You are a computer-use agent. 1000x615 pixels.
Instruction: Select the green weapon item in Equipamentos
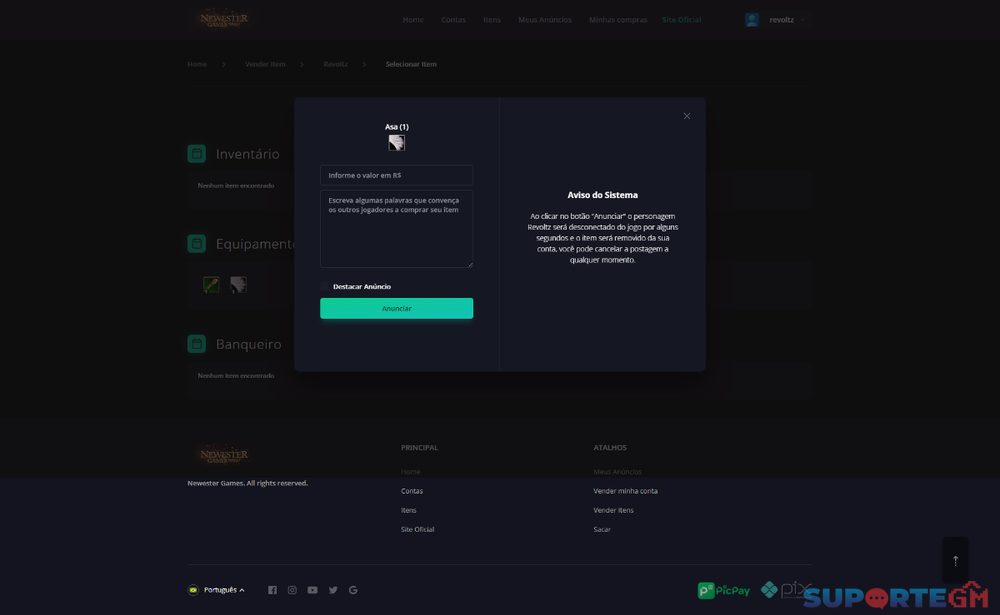click(x=211, y=285)
